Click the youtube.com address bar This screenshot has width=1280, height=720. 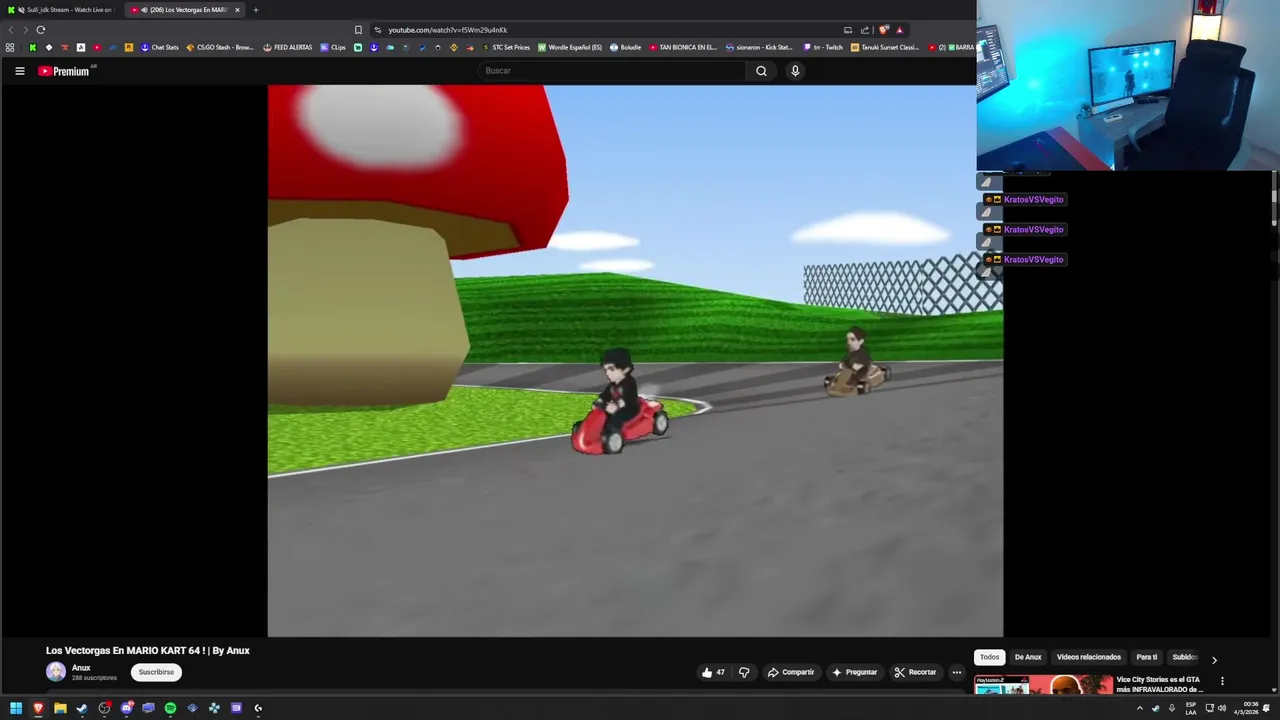(x=610, y=30)
